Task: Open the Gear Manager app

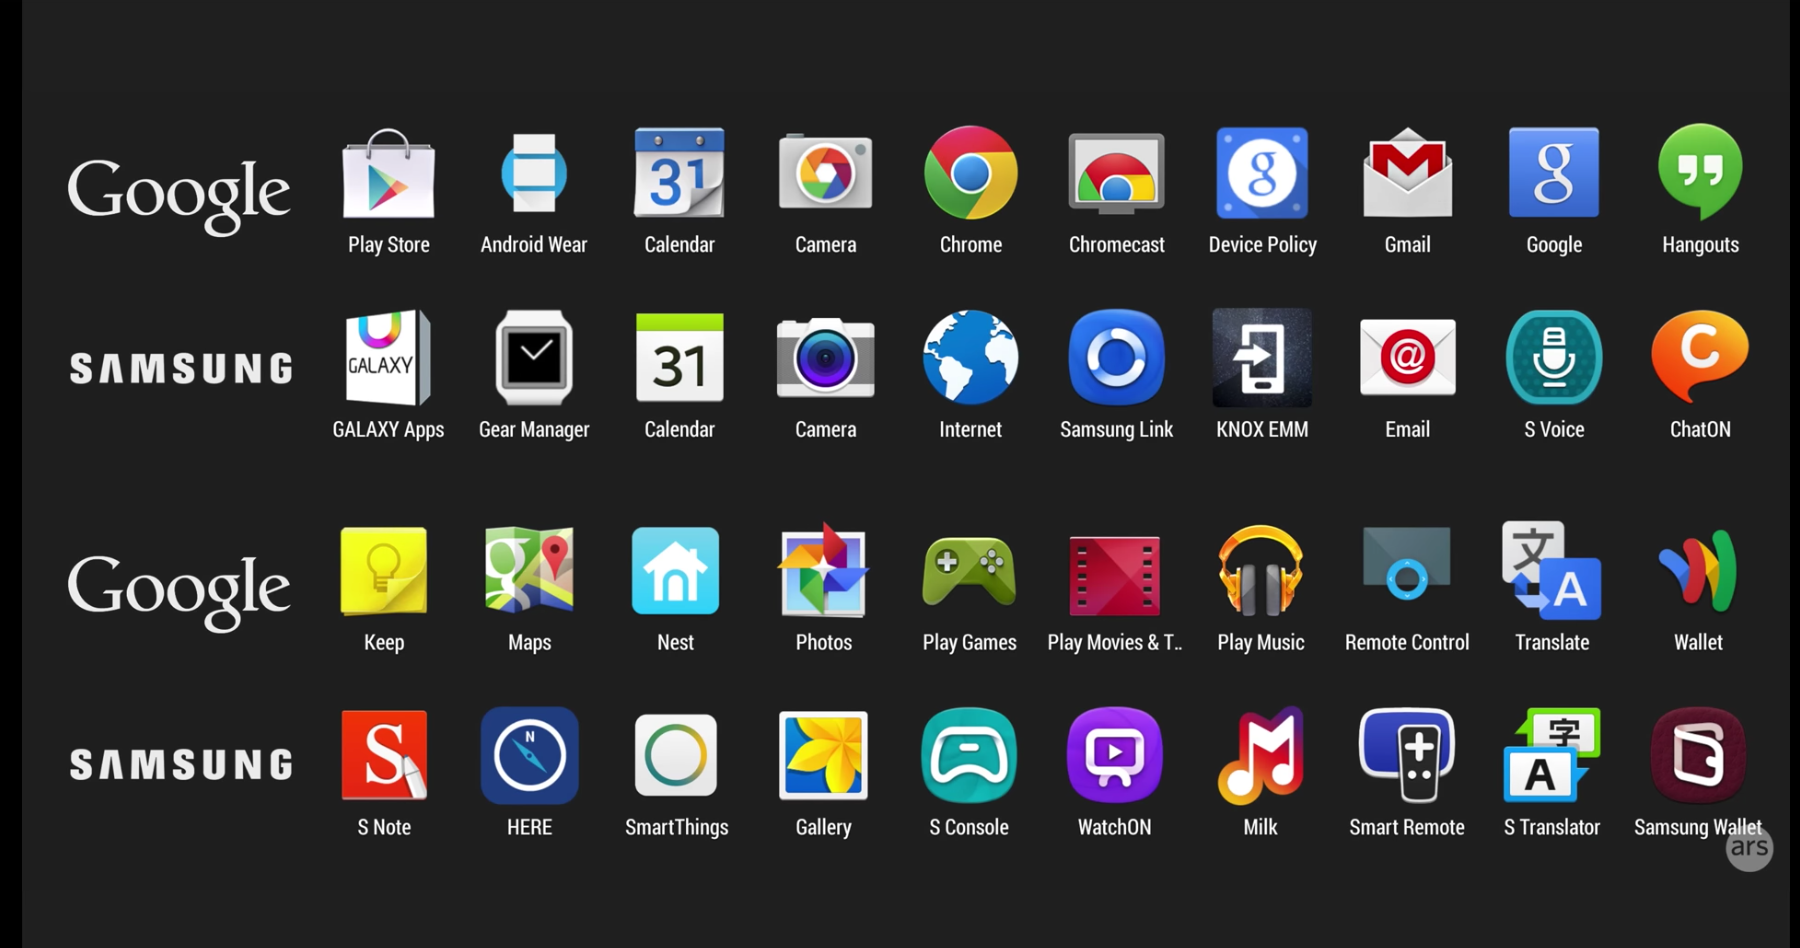Action: (534, 357)
